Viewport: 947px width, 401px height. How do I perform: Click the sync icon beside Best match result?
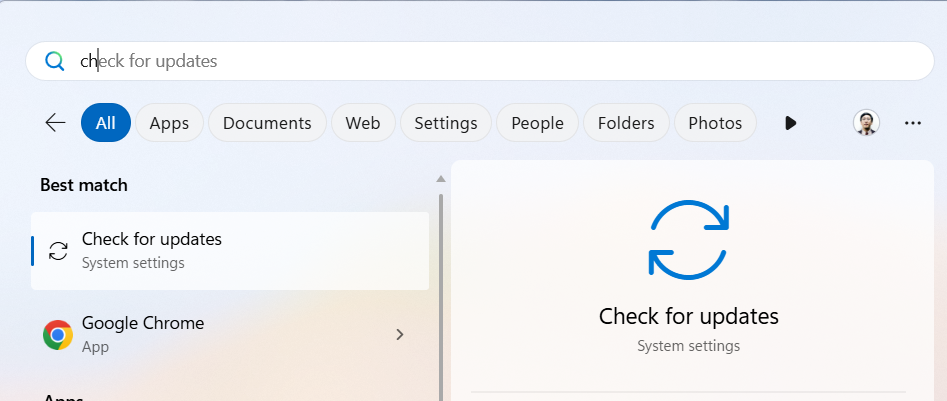tap(59, 251)
